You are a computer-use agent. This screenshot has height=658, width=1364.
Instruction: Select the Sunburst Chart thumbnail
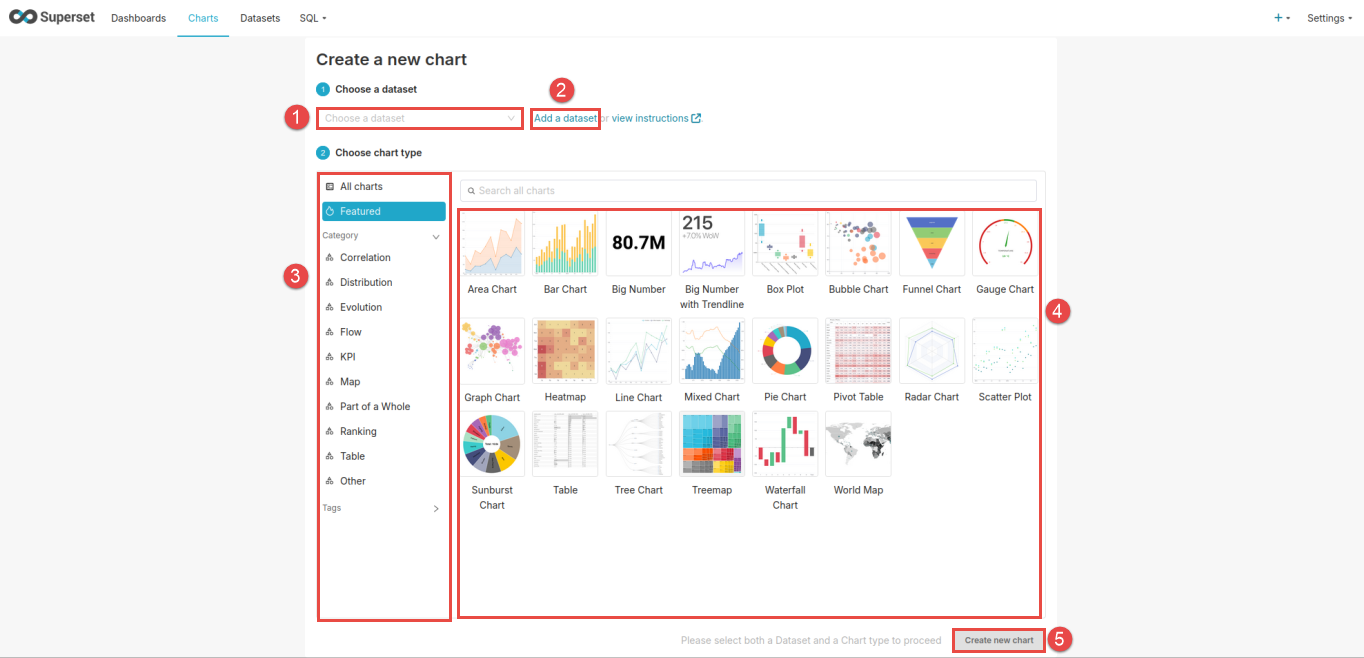point(492,444)
